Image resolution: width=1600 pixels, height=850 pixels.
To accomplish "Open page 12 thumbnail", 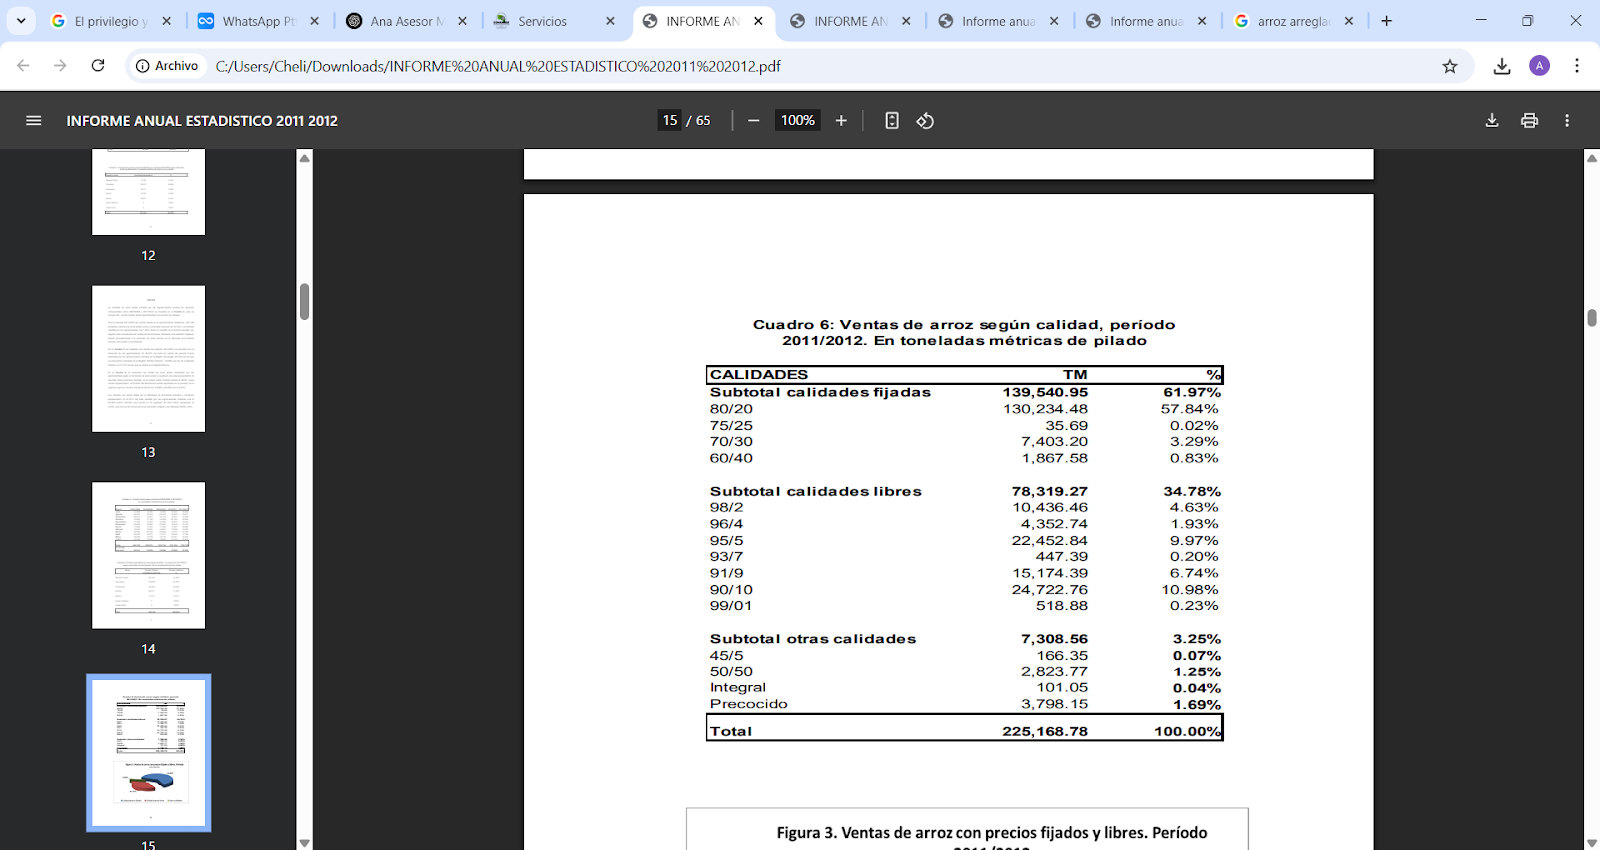I will coord(148,192).
